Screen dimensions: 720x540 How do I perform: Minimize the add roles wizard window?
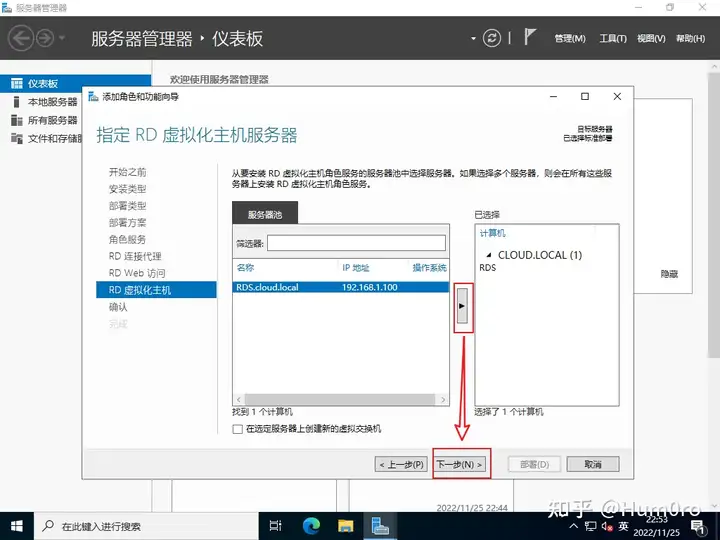click(x=553, y=96)
